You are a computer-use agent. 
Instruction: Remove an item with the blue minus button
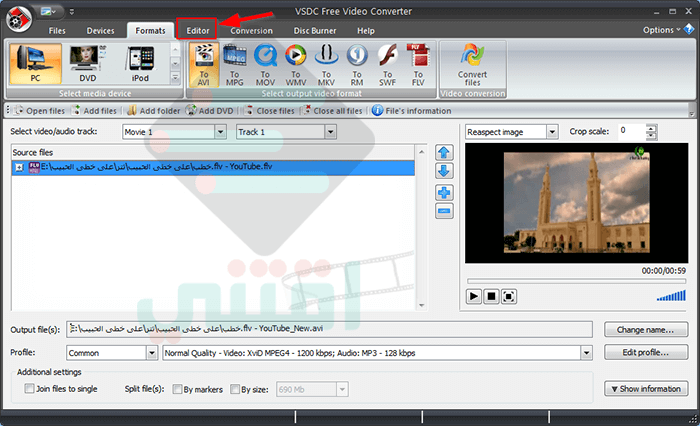point(444,211)
